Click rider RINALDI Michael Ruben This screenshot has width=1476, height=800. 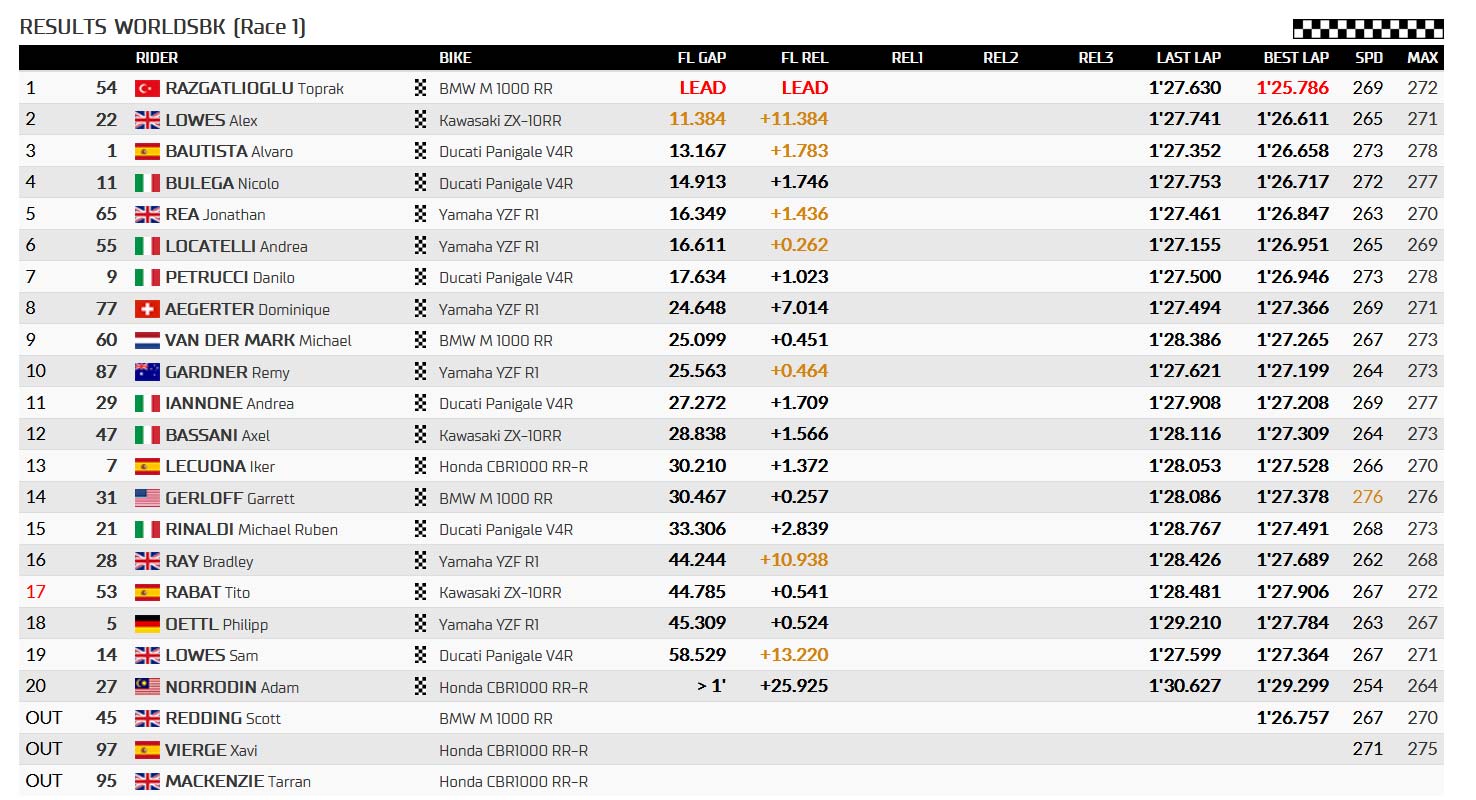click(x=251, y=529)
